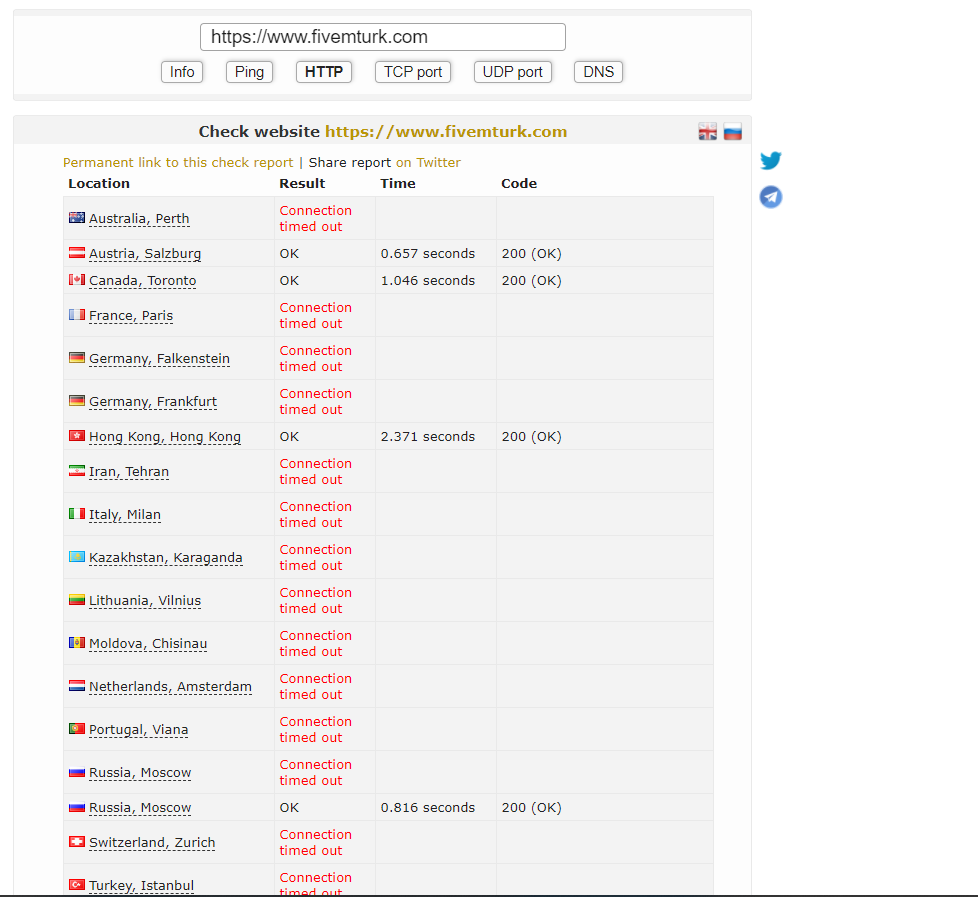Open Austria, Salzburg node link

145,253
